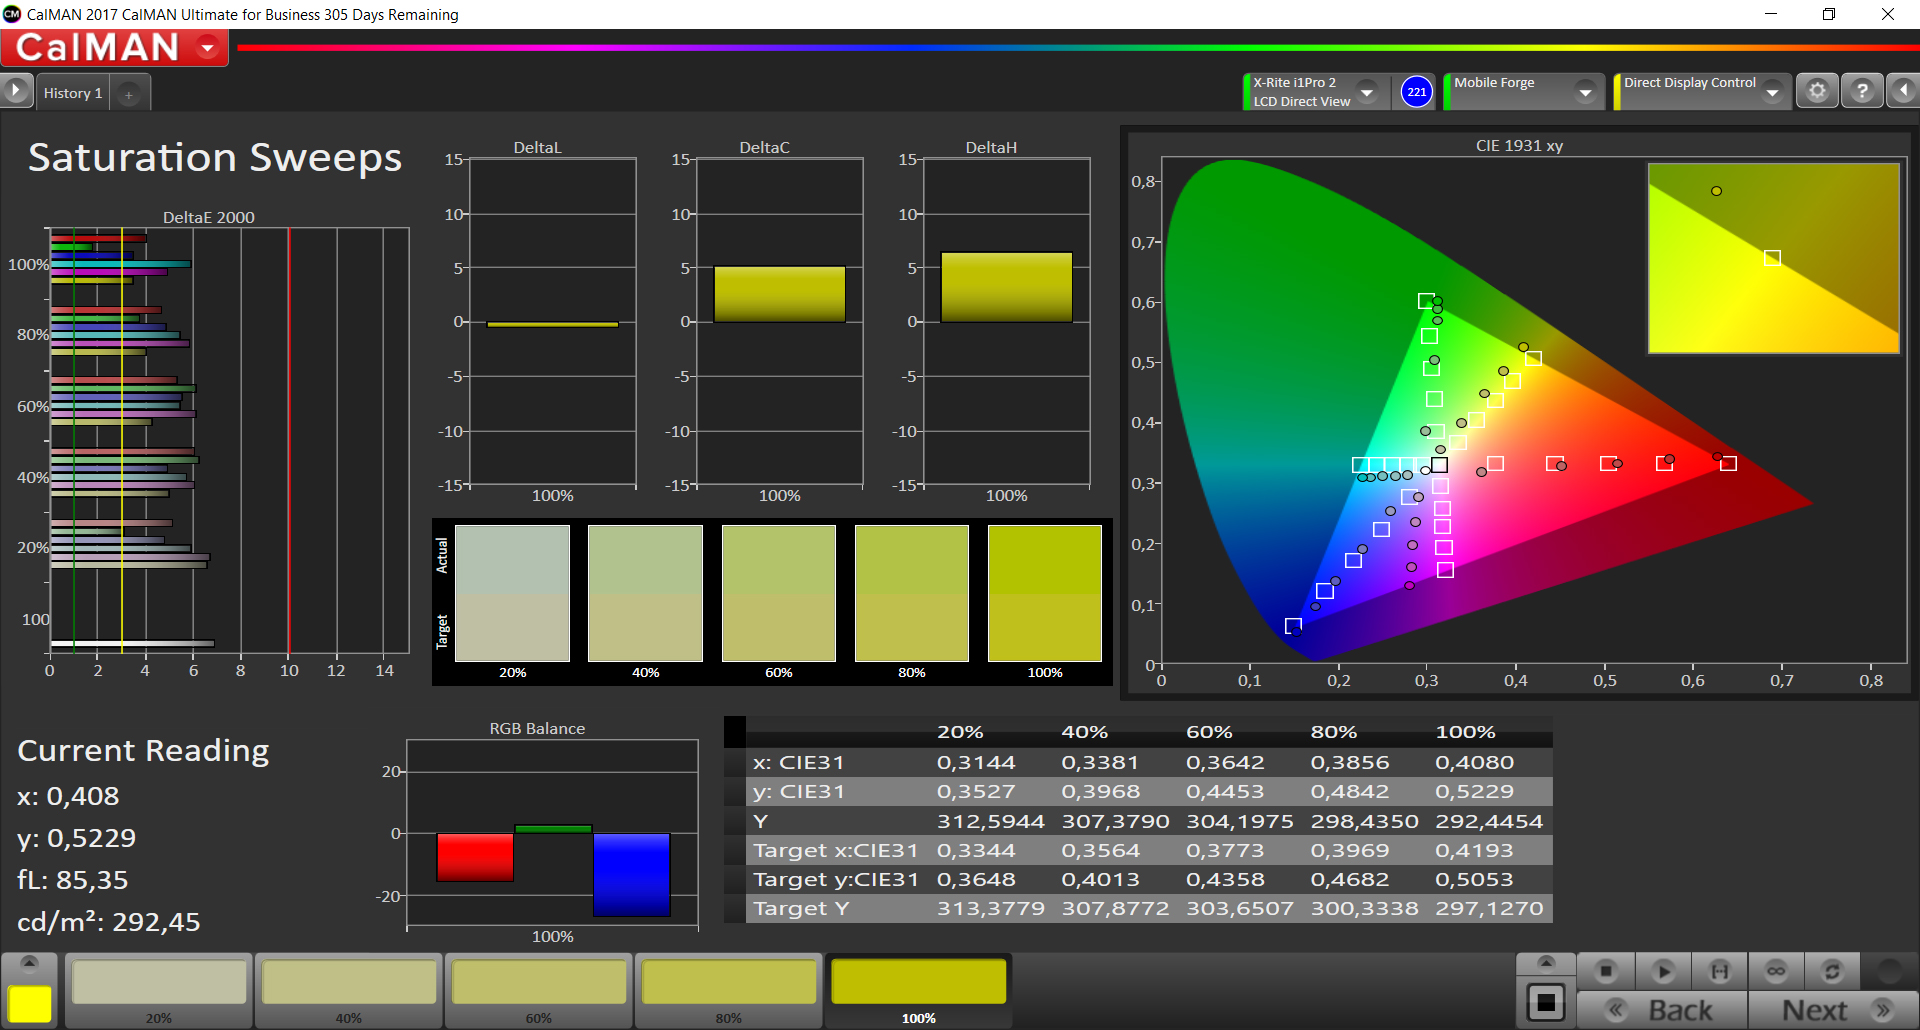Click the red bar in RGB Balance

point(475,857)
